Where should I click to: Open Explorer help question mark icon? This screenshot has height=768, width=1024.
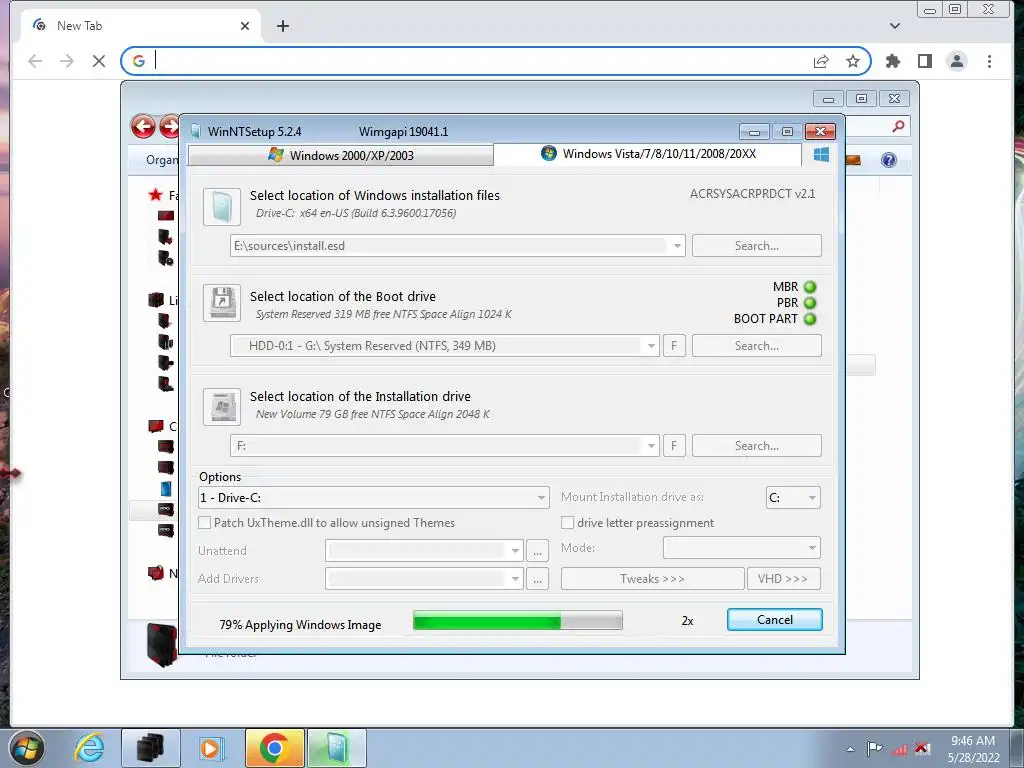point(888,160)
